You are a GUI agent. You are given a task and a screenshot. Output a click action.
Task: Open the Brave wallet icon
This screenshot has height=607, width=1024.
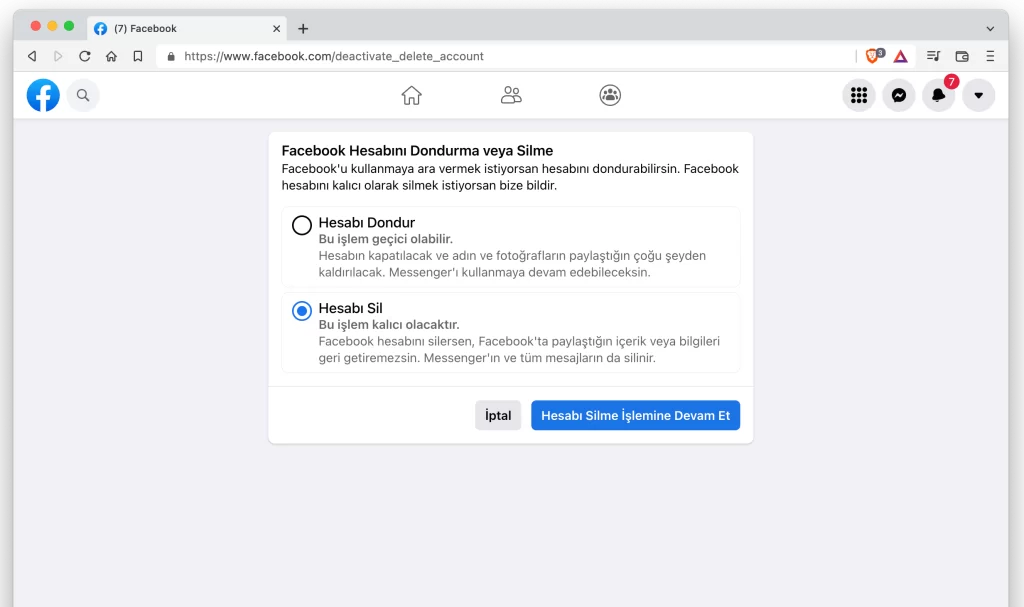pyautogui.click(x=962, y=56)
